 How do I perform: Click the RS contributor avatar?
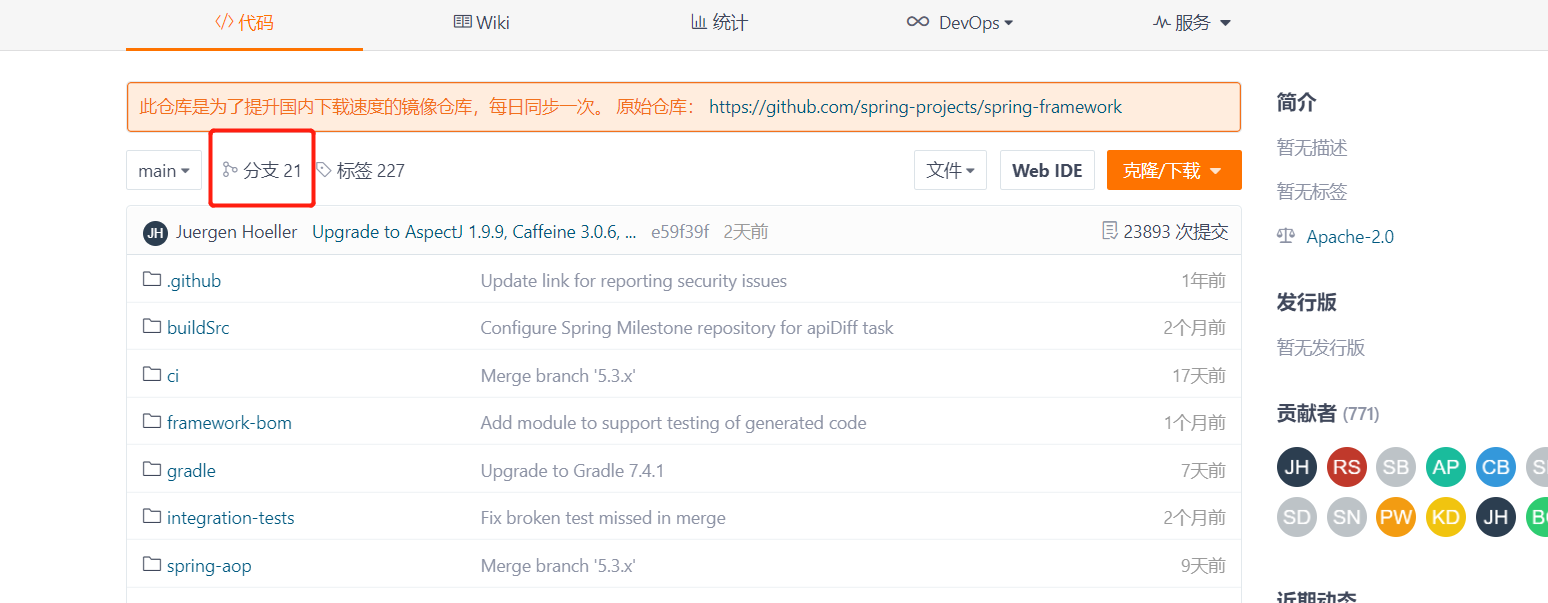(x=1346, y=467)
